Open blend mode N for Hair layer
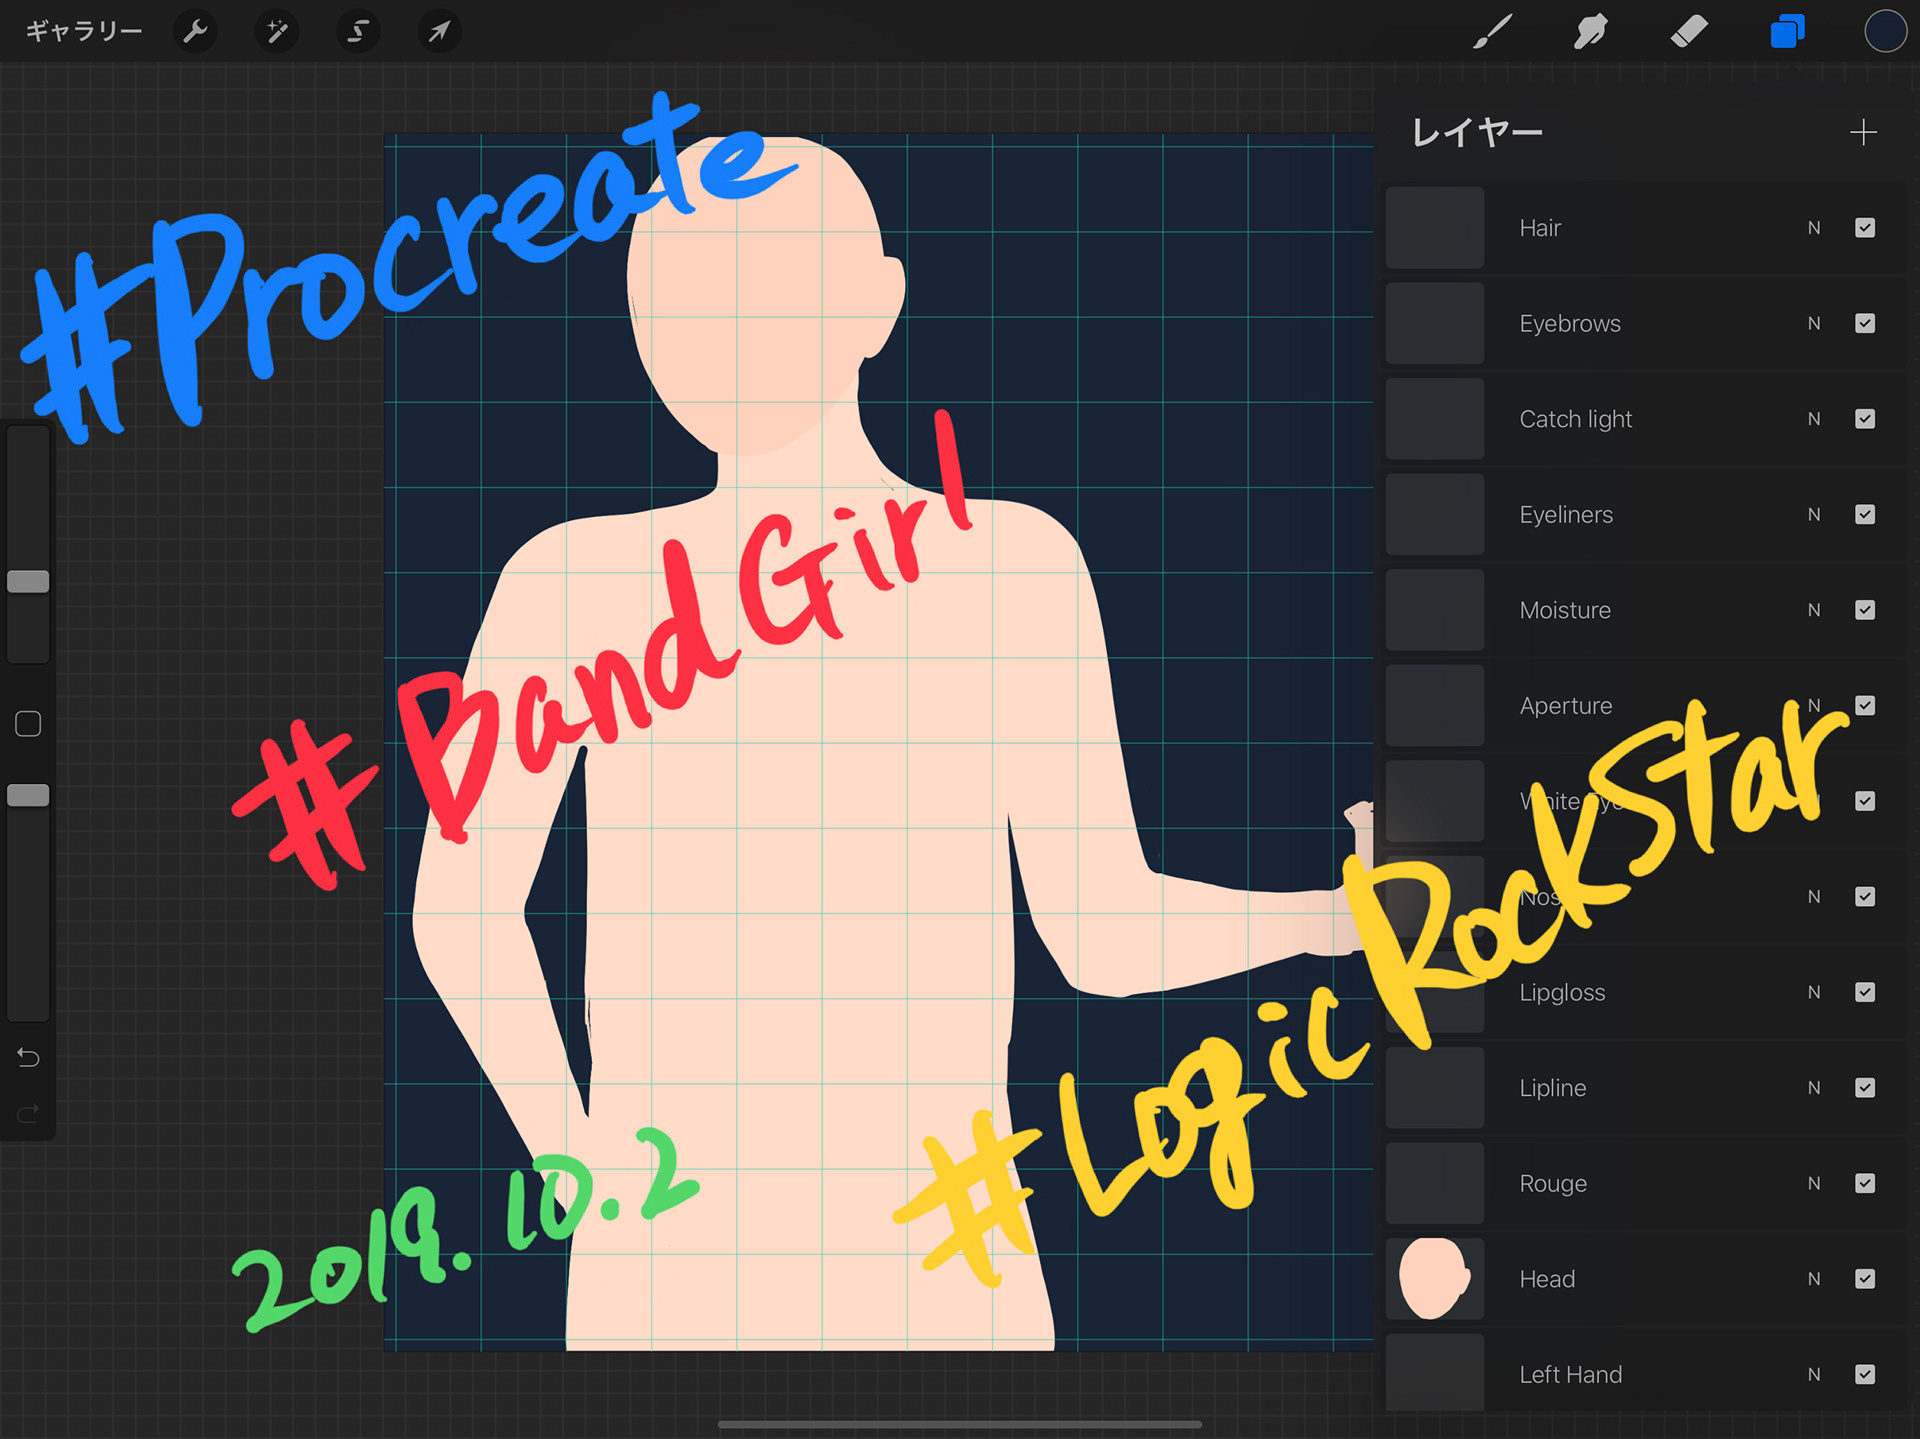1920x1439 pixels. (1814, 228)
